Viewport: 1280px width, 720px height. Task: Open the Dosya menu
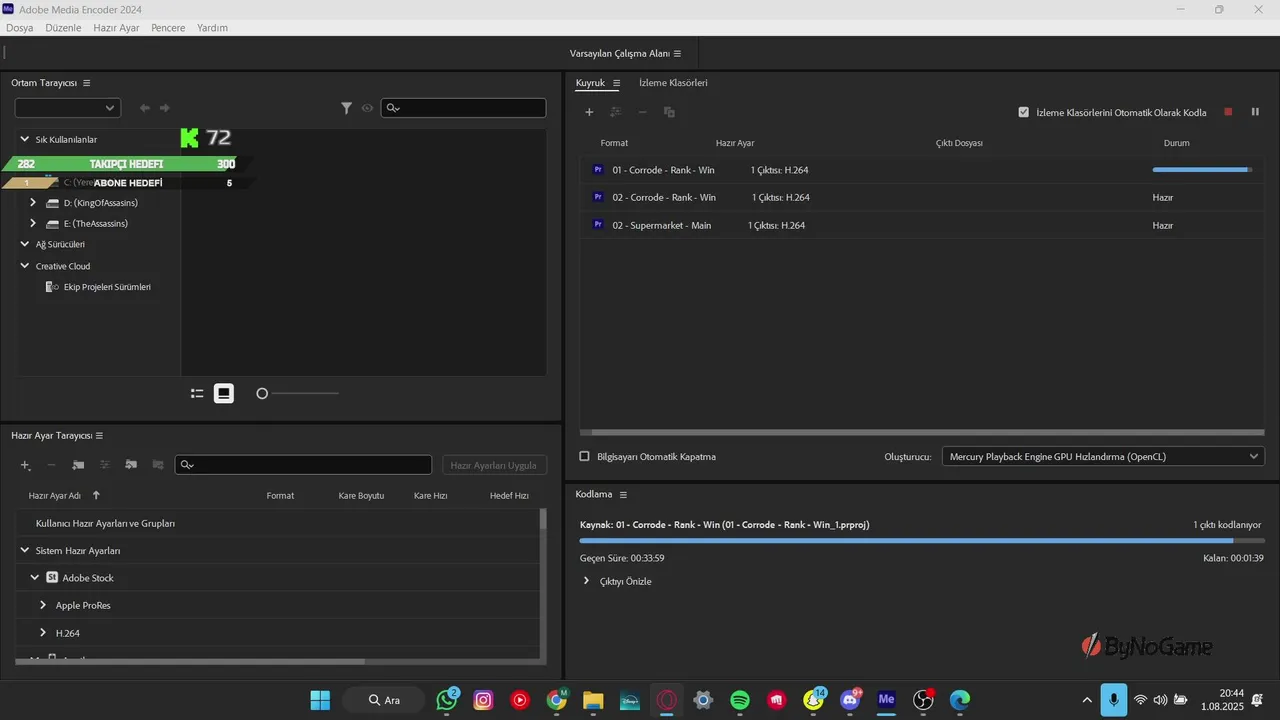[20, 28]
